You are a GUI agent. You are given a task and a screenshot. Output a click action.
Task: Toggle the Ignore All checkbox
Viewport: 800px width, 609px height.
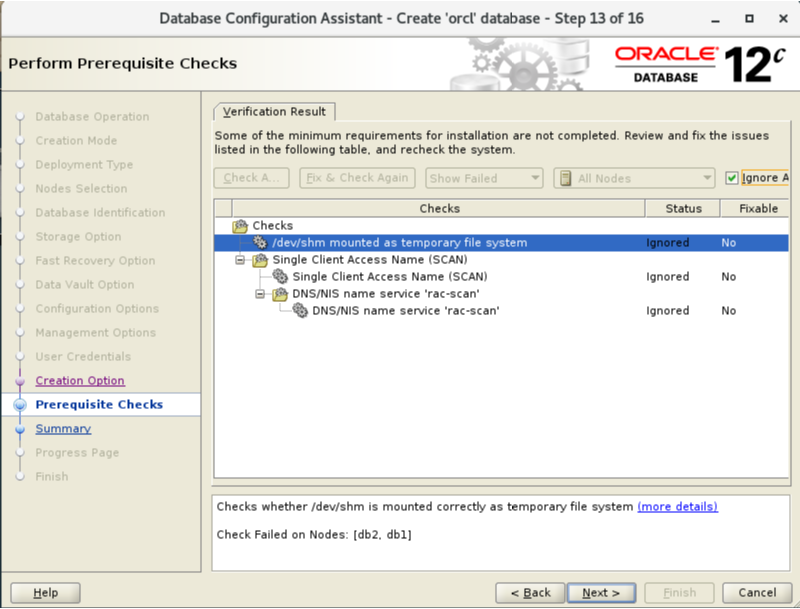pos(732,178)
